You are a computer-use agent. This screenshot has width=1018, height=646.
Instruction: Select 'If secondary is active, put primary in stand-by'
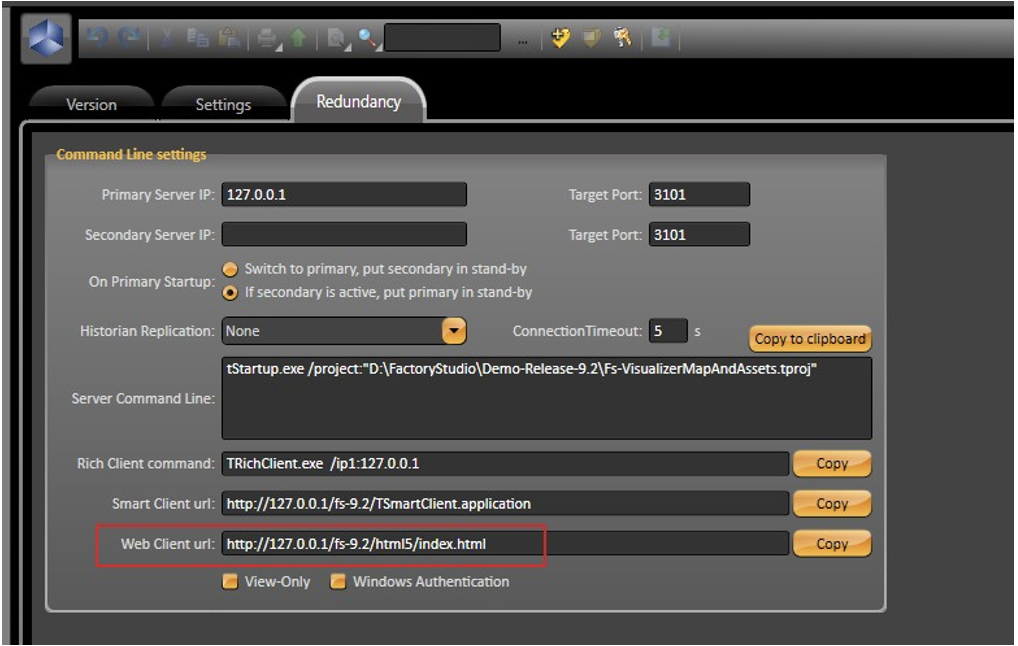[230, 293]
